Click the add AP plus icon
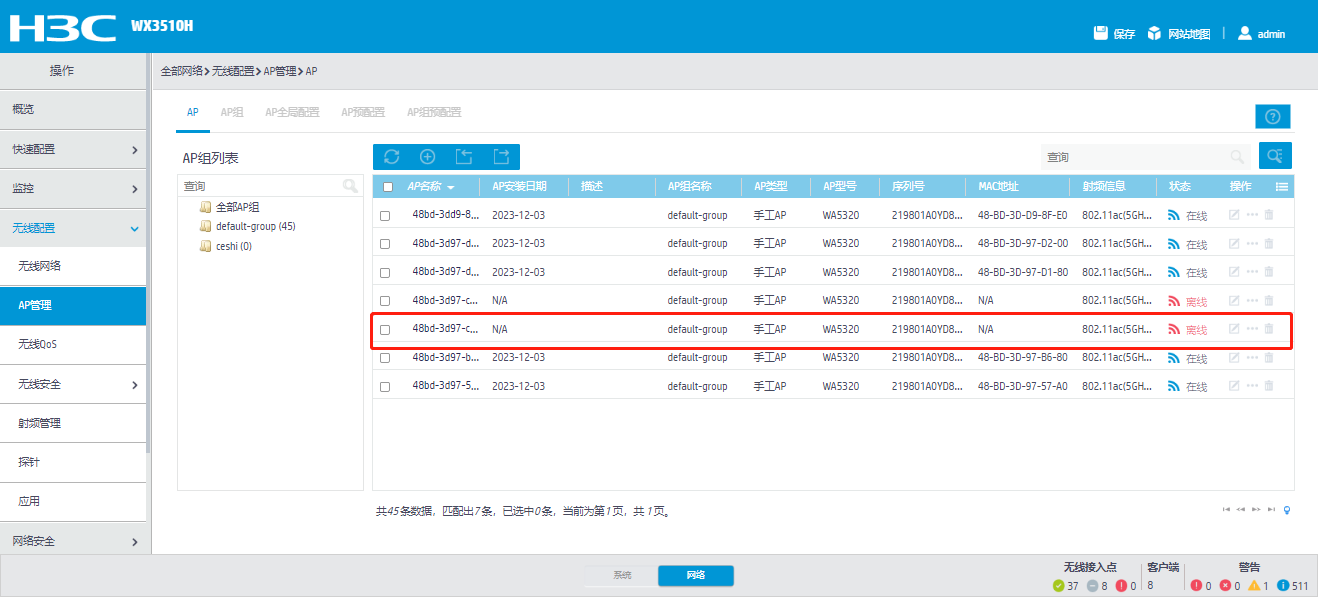1318x597 pixels. pos(428,157)
